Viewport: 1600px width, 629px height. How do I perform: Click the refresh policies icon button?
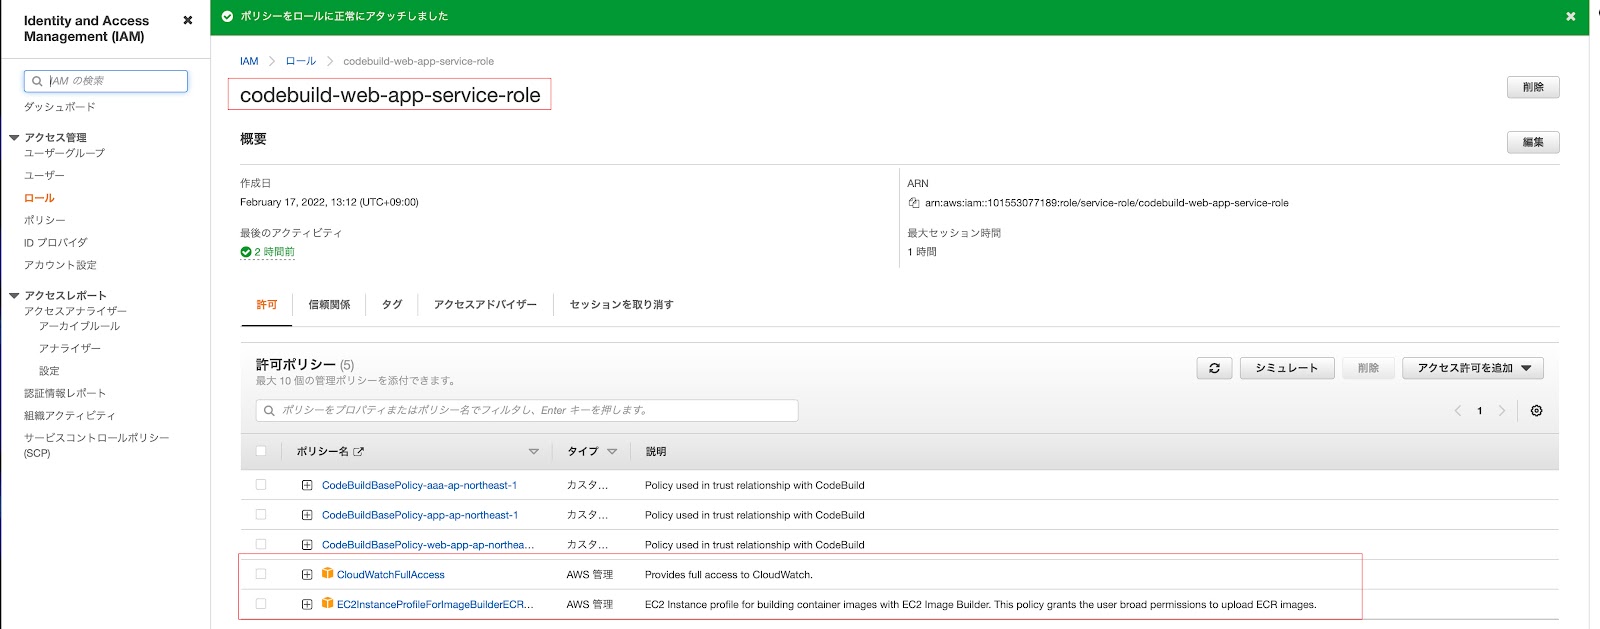point(1214,368)
